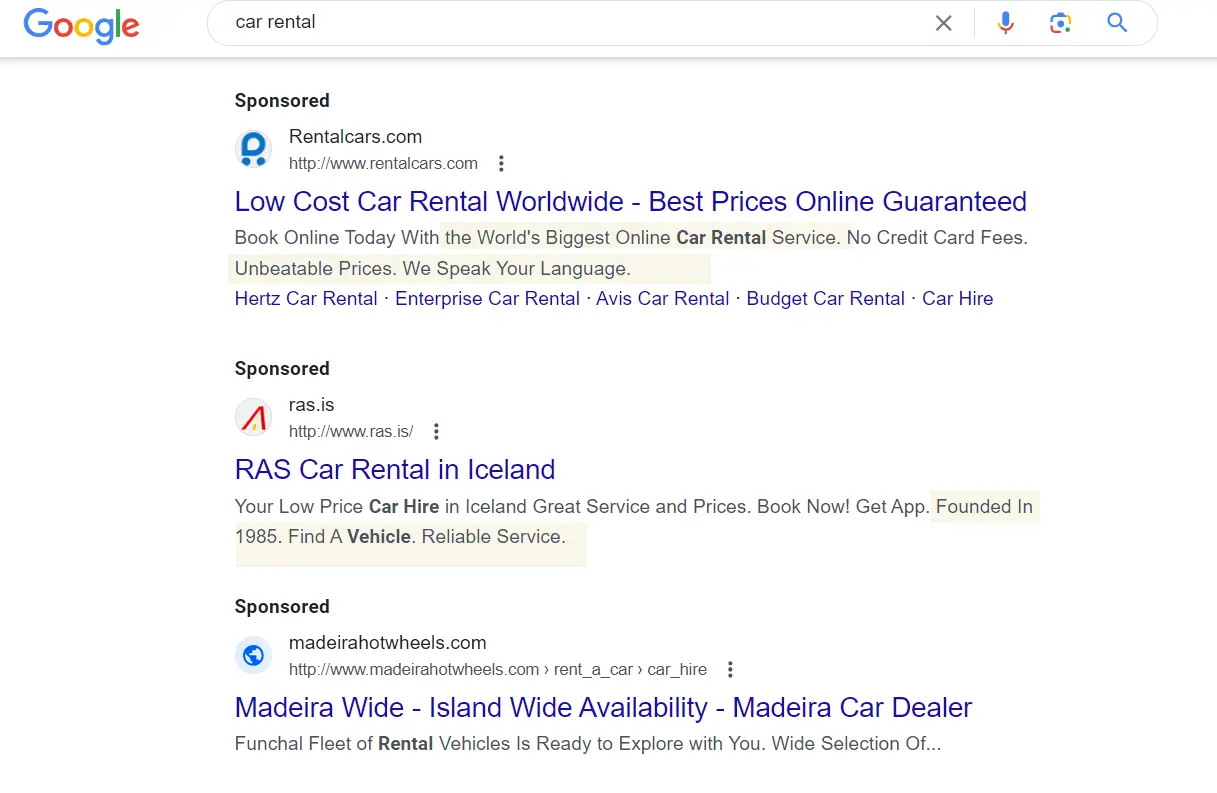Click the 'Sponsored' label above Rentalcars.com

[282, 100]
